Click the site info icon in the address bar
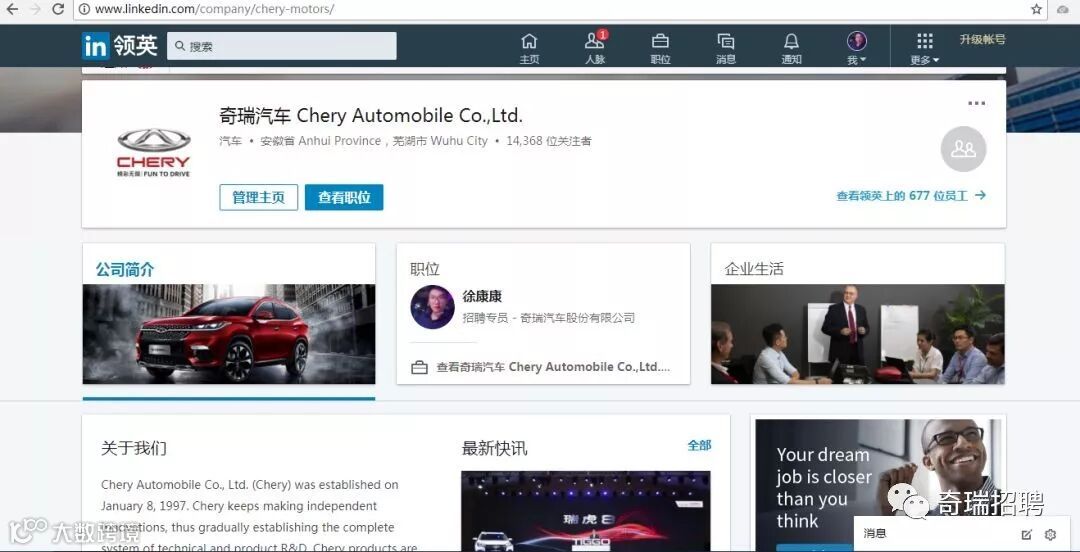The width and height of the screenshot is (1080, 552). tap(84, 10)
